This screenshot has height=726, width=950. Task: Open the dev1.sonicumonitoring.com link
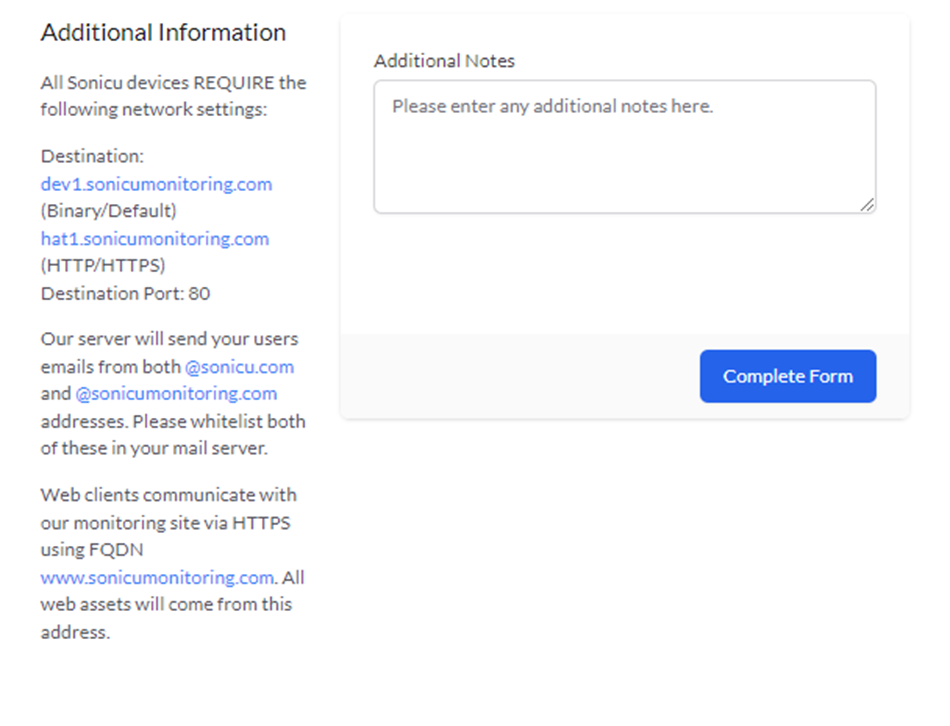point(156,184)
